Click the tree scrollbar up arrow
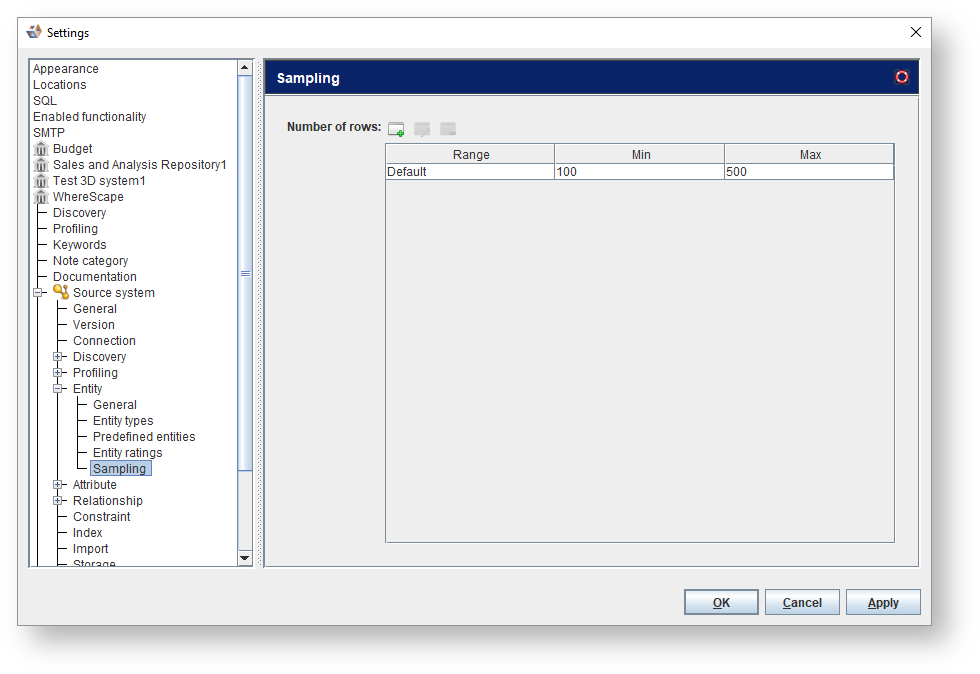This screenshot has width=980, height=674. coord(245,68)
